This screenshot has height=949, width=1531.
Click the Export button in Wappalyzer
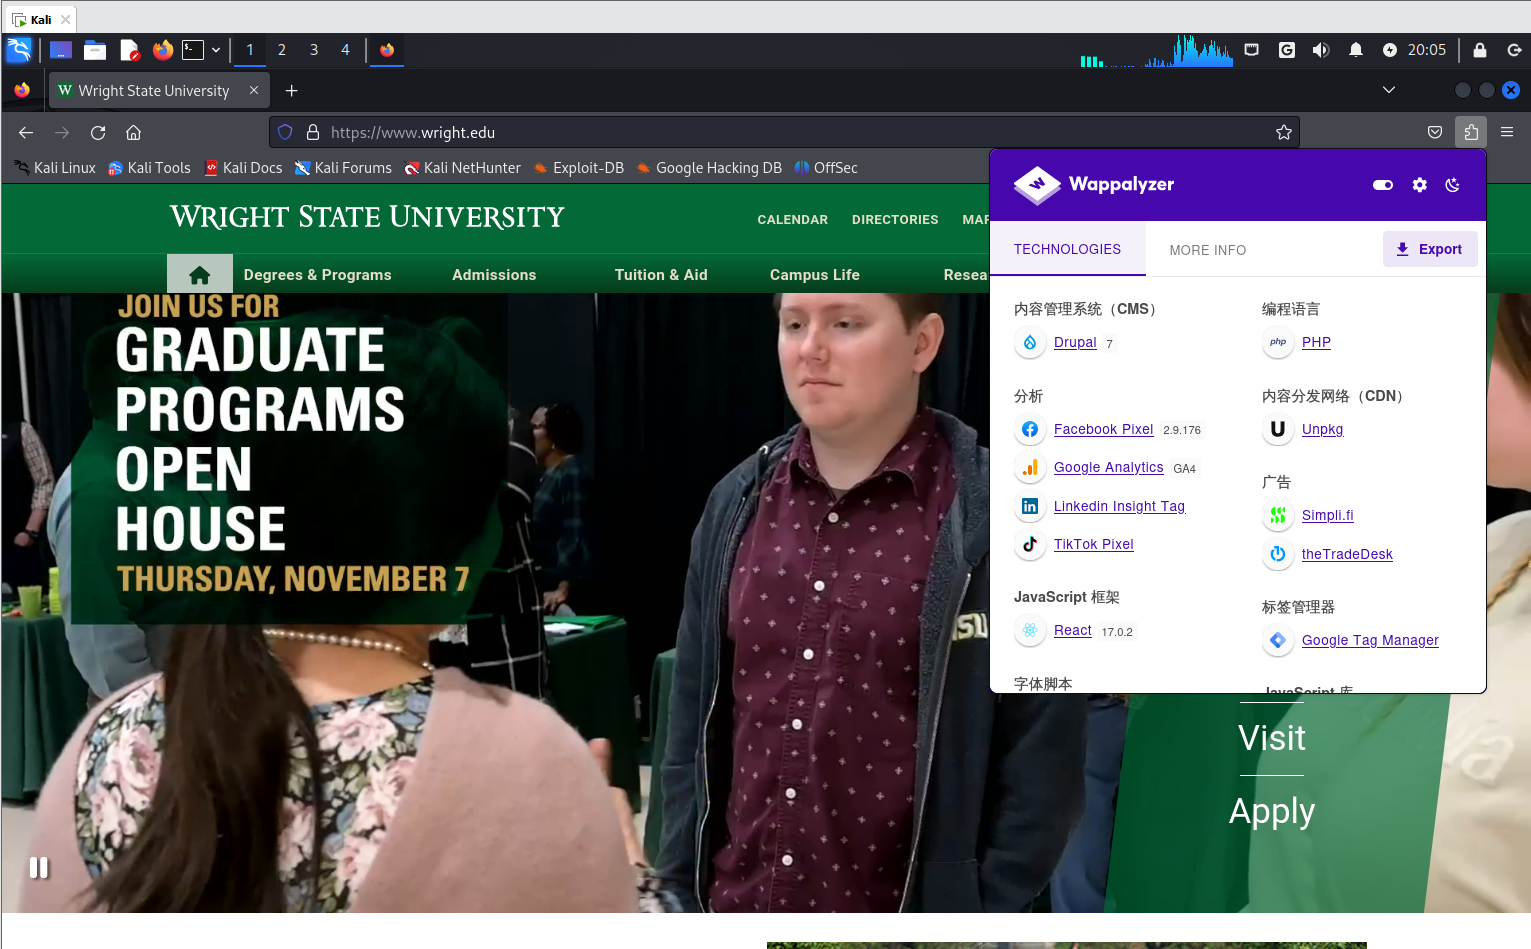point(1429,249)
